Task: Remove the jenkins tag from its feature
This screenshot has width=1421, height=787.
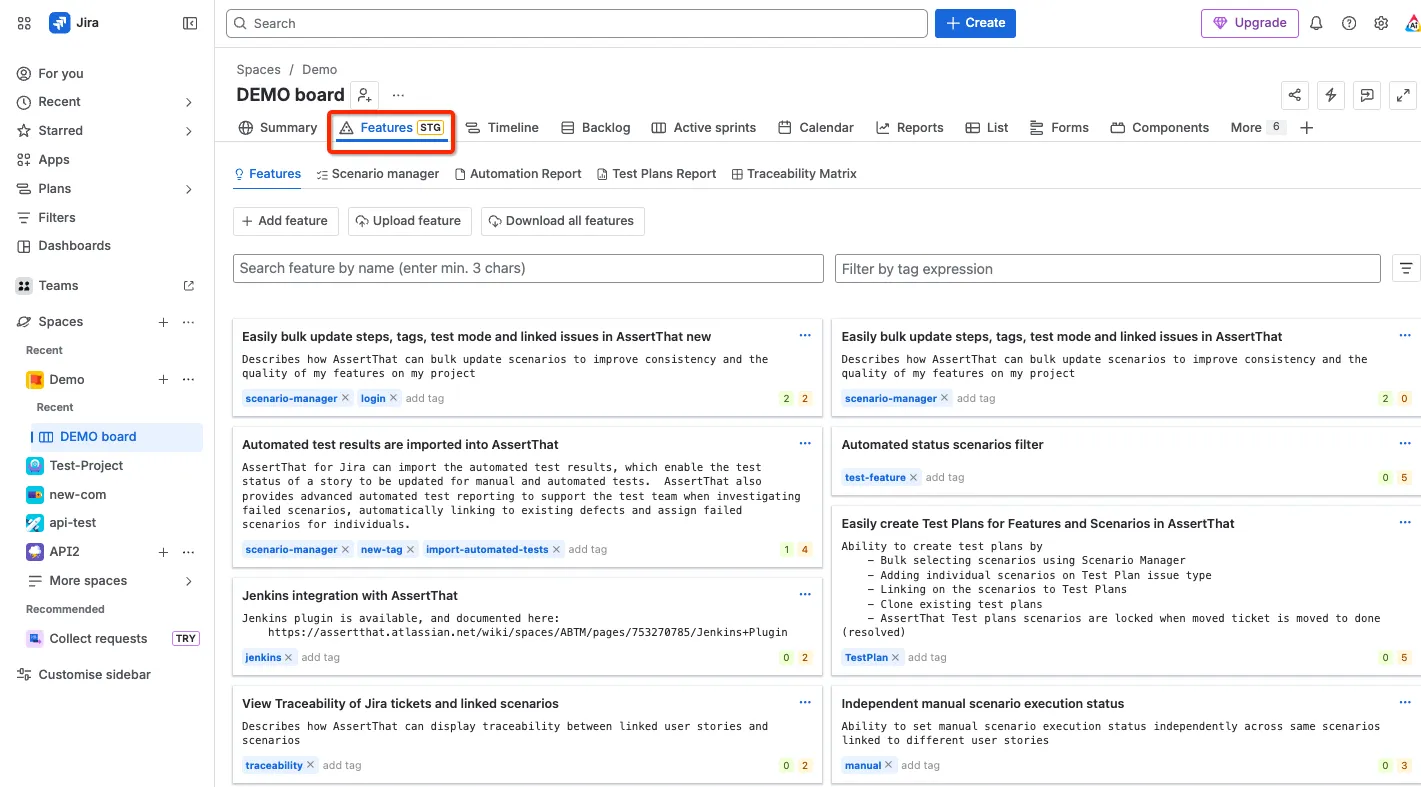Action: (289, 657)
